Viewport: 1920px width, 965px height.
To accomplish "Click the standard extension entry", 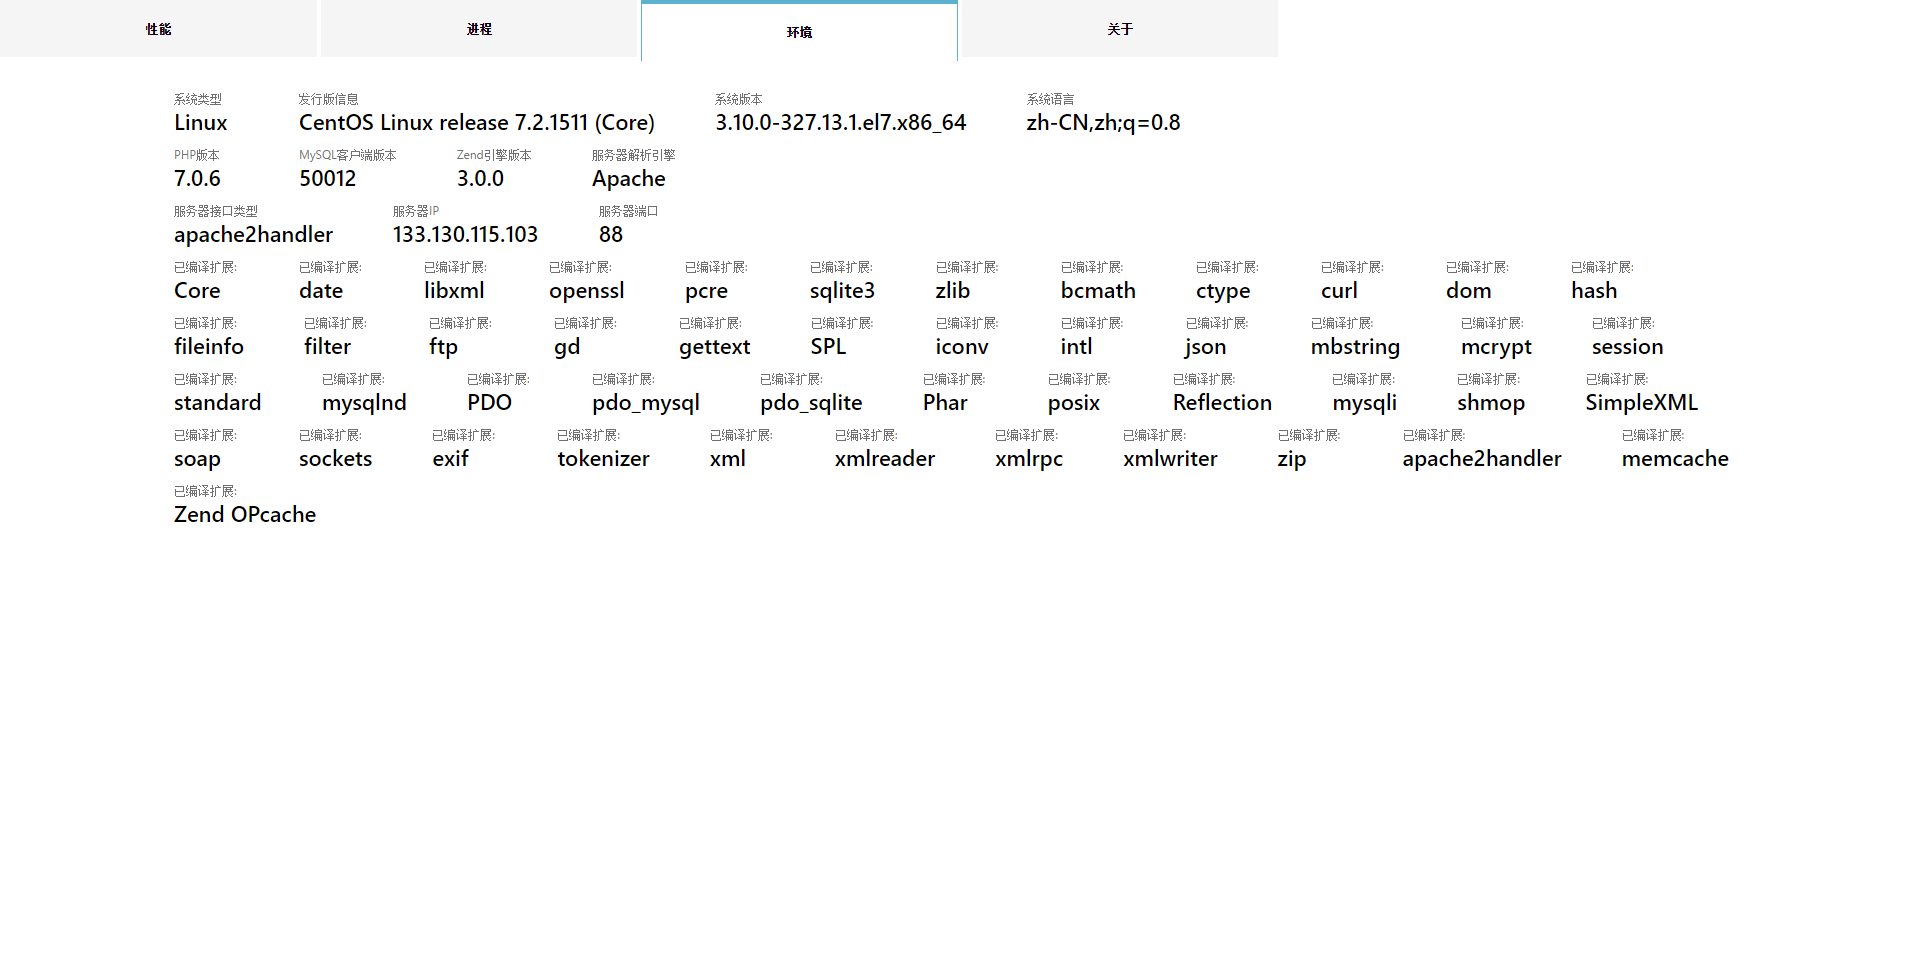I will coord(217,403).
